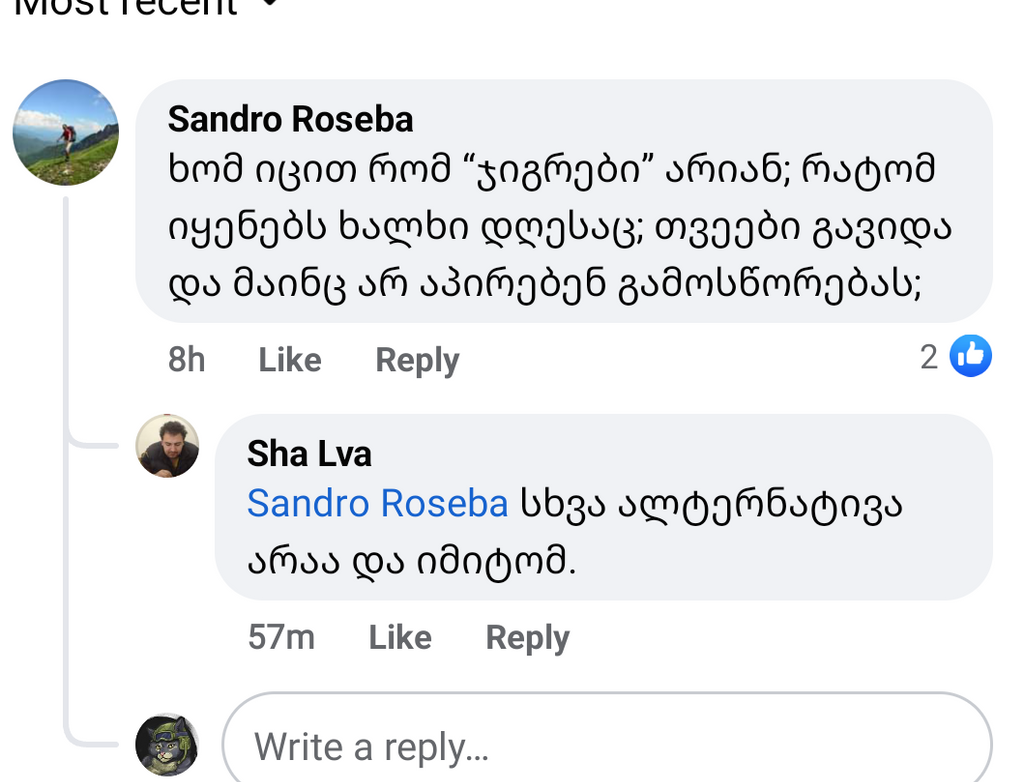The width and height of the screenshot is (1024, 782).
Task: Open Sha Lva's profile picture
Action: tap(167, 446)
